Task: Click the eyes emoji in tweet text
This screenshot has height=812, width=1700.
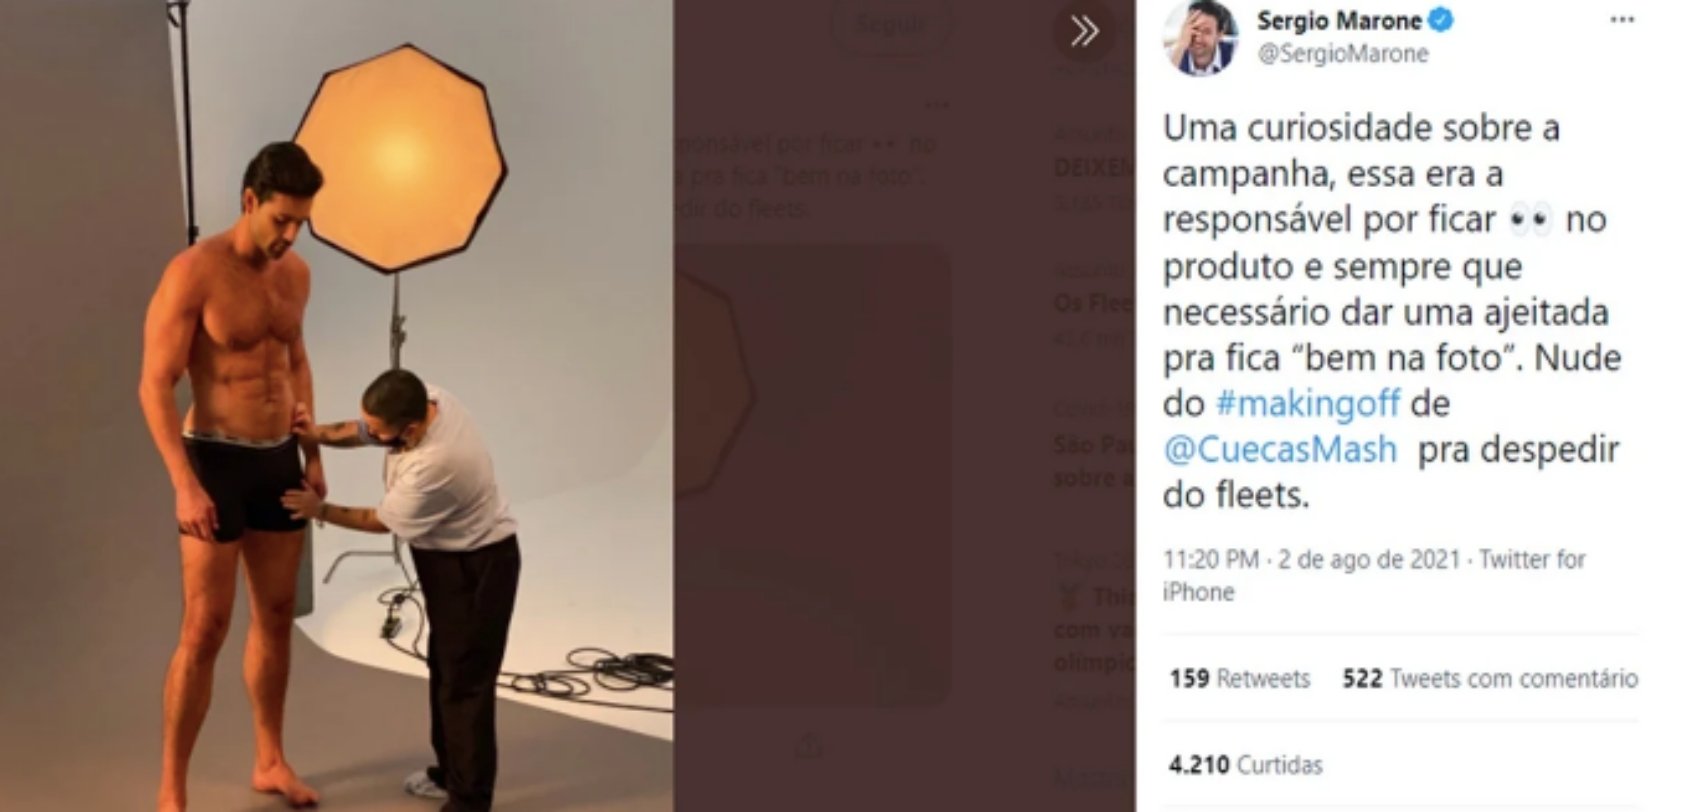Action: [x=1530, y=219]
